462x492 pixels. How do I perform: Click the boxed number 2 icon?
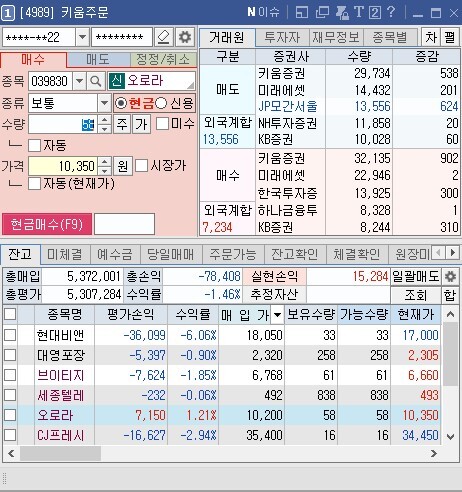point(375,13)
